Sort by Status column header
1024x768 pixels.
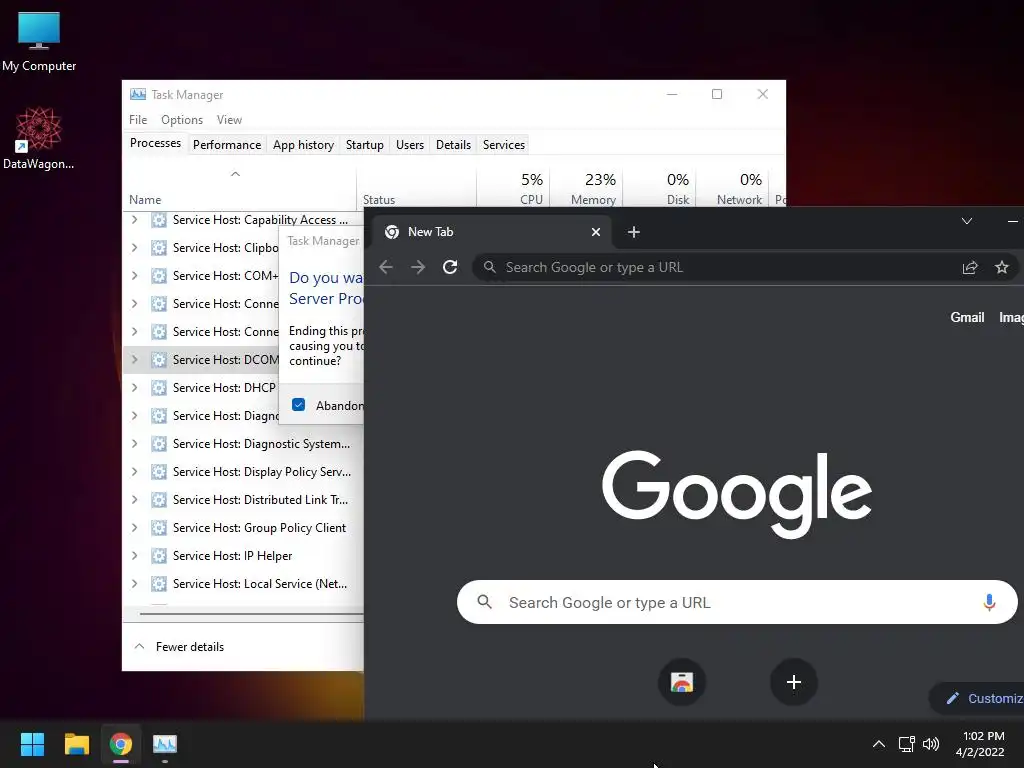pos(417,188)
